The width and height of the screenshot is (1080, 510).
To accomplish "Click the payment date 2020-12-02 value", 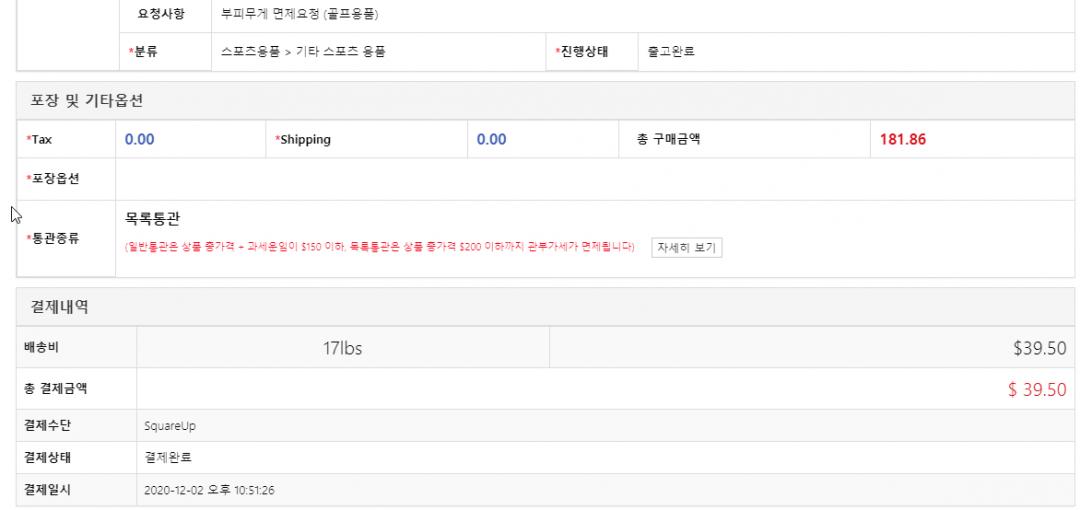I will tap(209, 490).
